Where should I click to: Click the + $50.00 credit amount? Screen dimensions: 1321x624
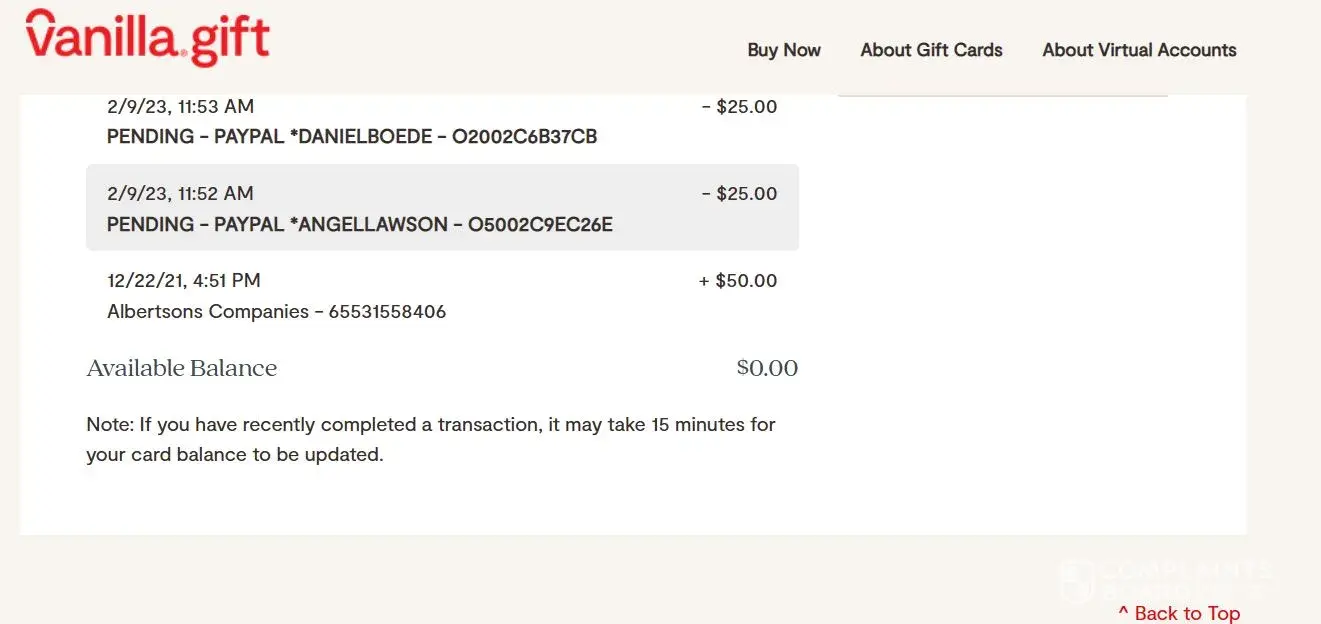tap(737, 281)
